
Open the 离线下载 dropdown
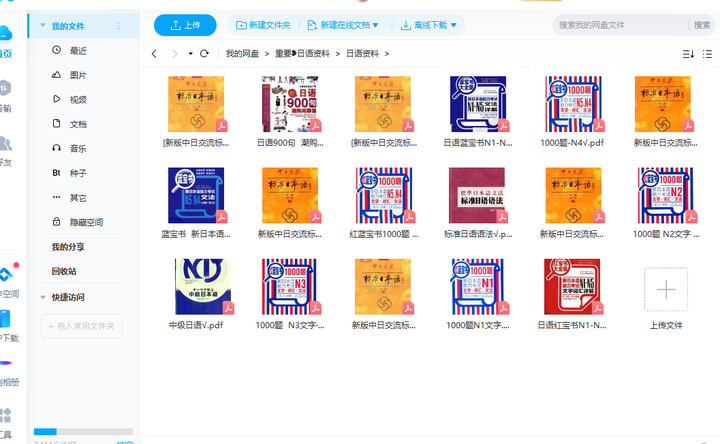pos(429,25)
